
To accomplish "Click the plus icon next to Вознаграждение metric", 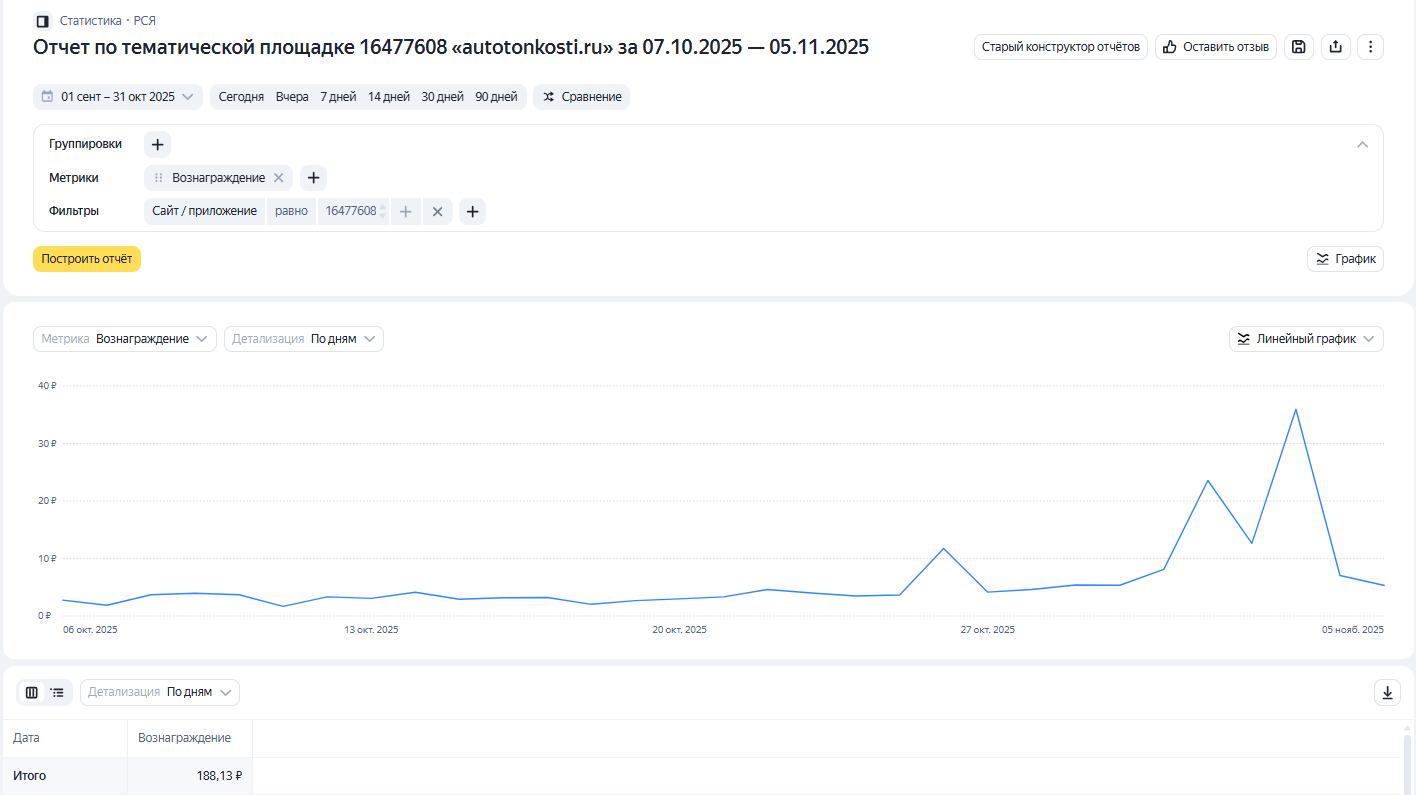I will [313, 178].
